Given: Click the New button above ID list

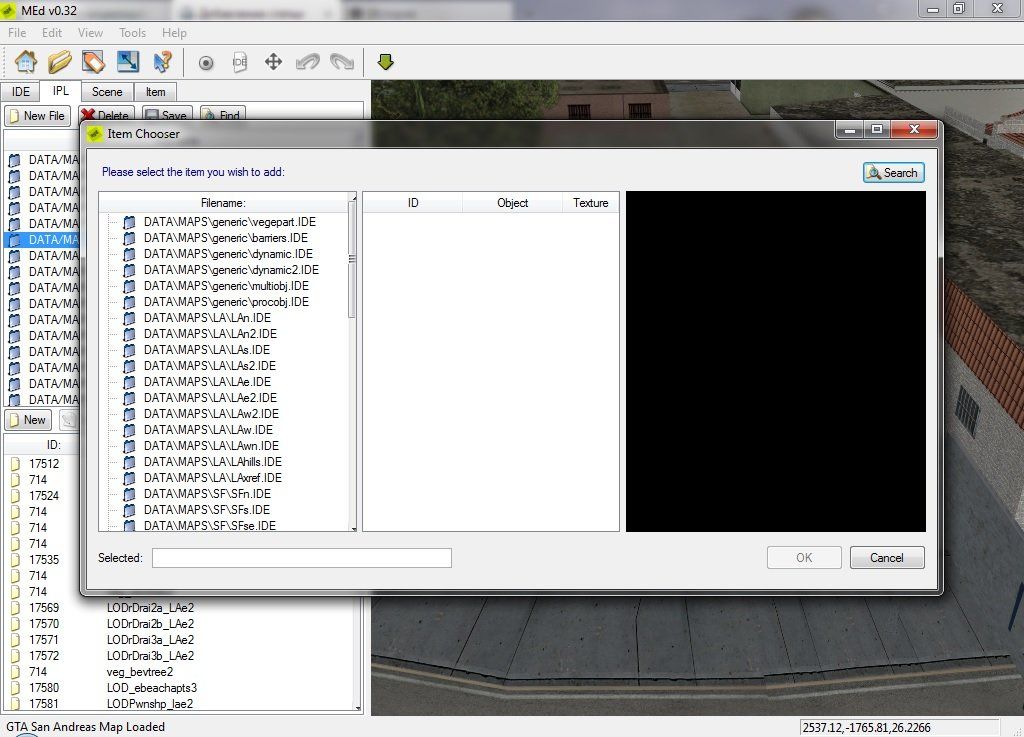Looking at the screenshot, I should click(x=28, y=420).
